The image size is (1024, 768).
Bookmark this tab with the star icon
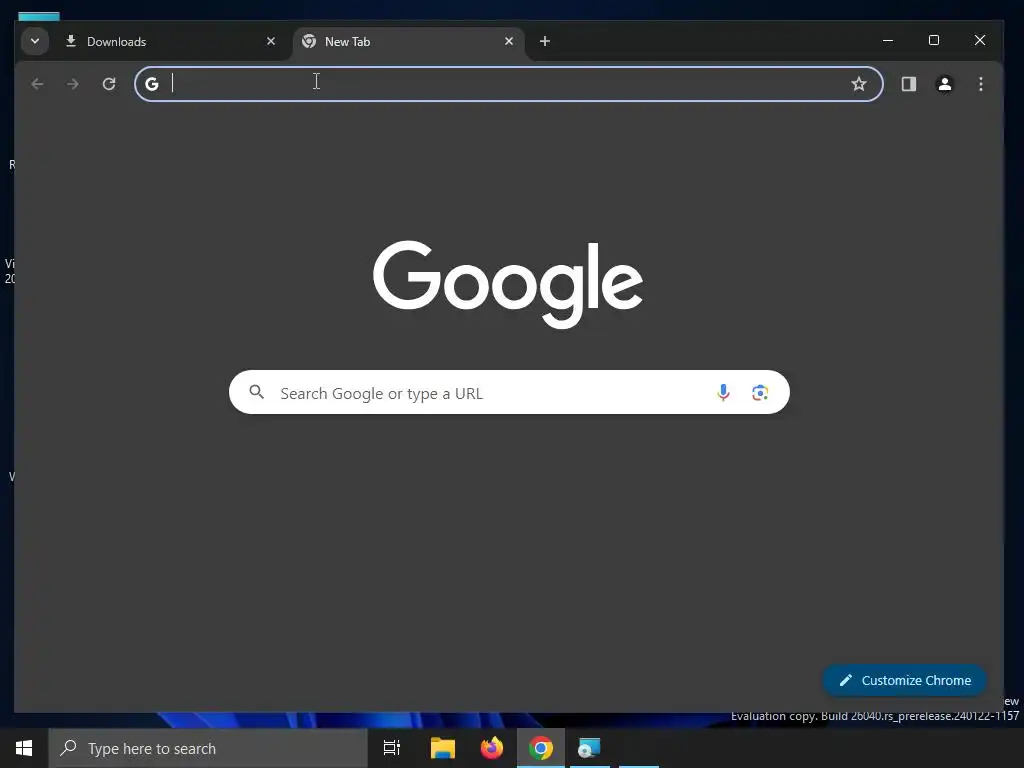(859, 84)
